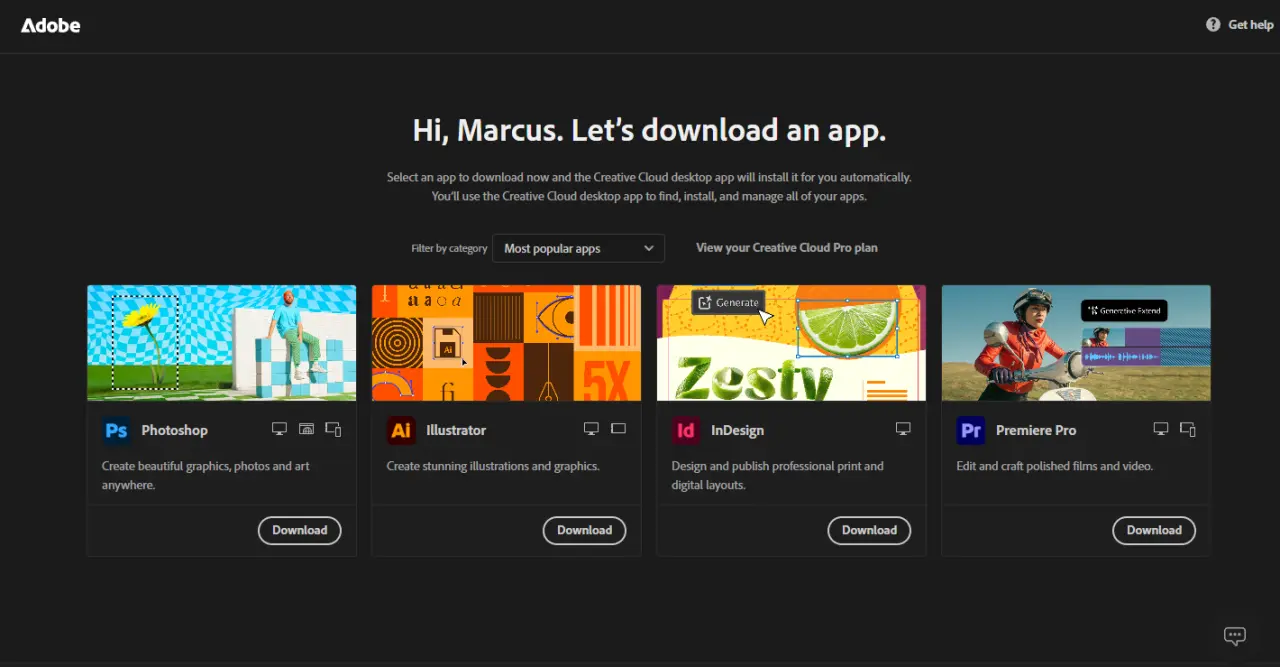Screen dimensions: 1280x667
Task: Click the Photoshop Ps app icon
Action: point(116,431)
